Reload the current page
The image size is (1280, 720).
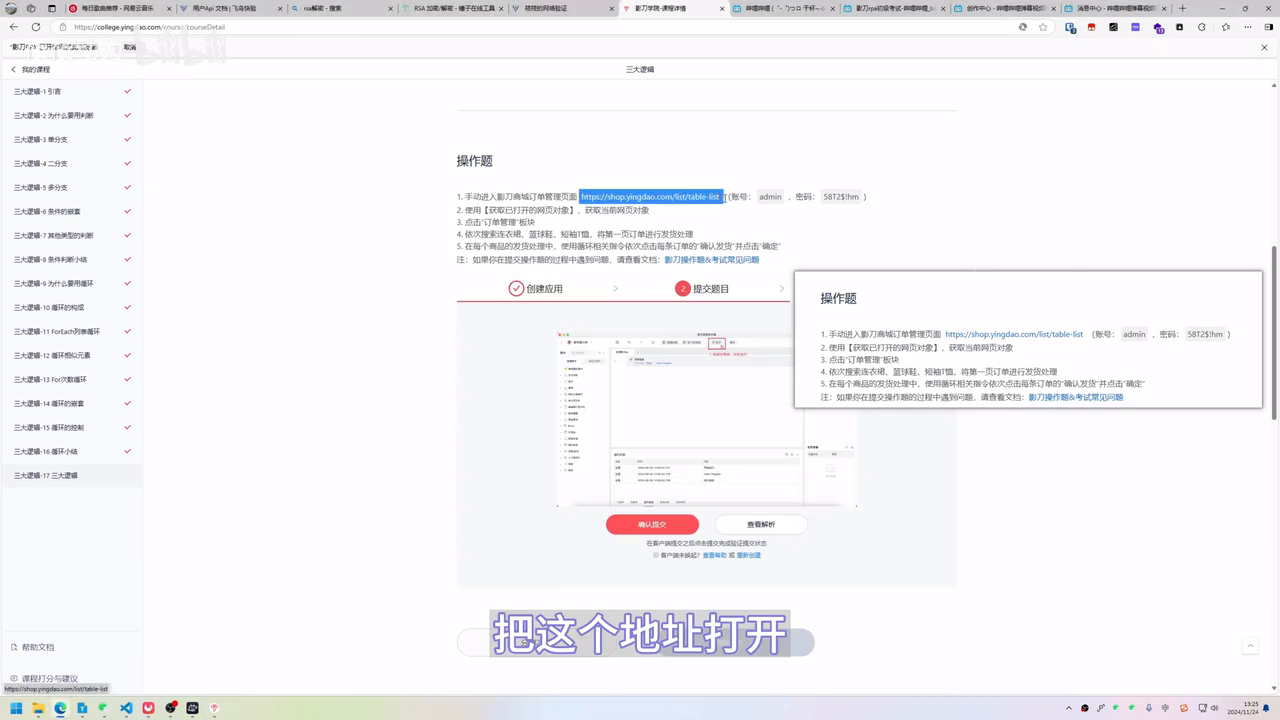pos(36,27)
